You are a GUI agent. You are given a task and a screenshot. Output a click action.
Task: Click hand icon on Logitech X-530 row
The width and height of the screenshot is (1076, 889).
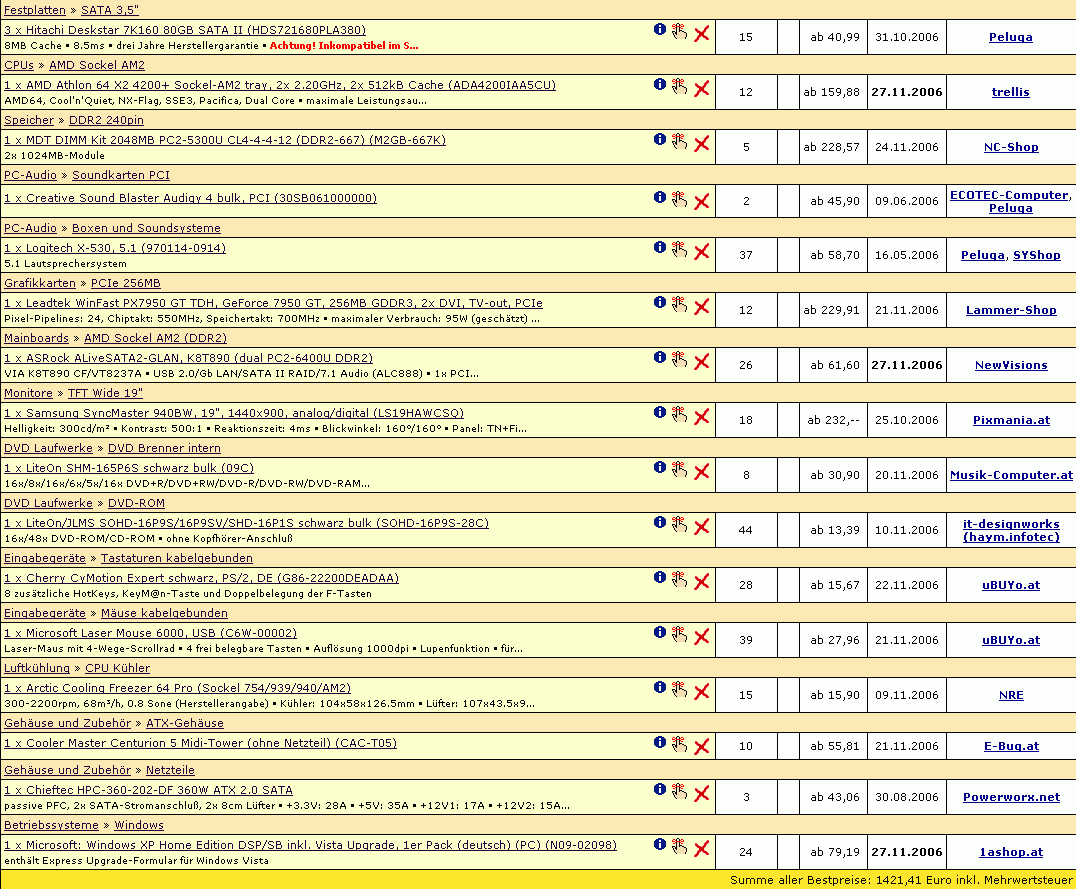679,249
